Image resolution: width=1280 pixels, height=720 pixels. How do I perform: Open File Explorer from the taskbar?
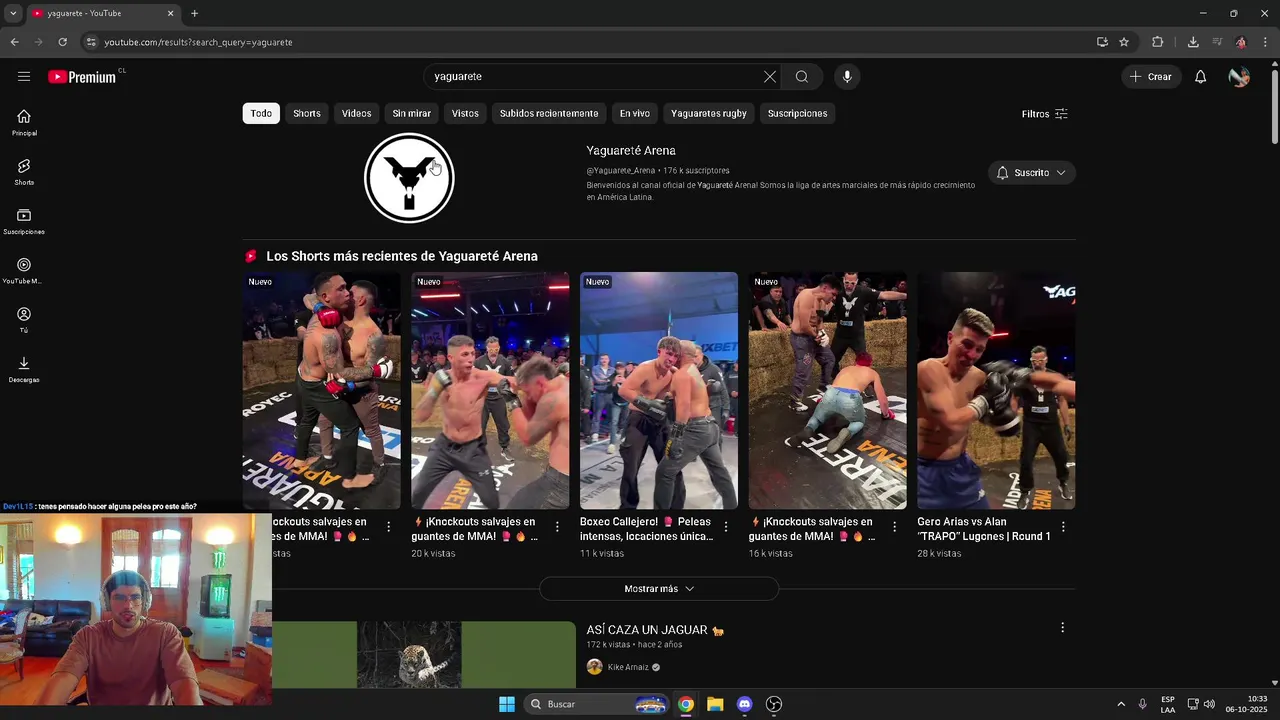715,704
